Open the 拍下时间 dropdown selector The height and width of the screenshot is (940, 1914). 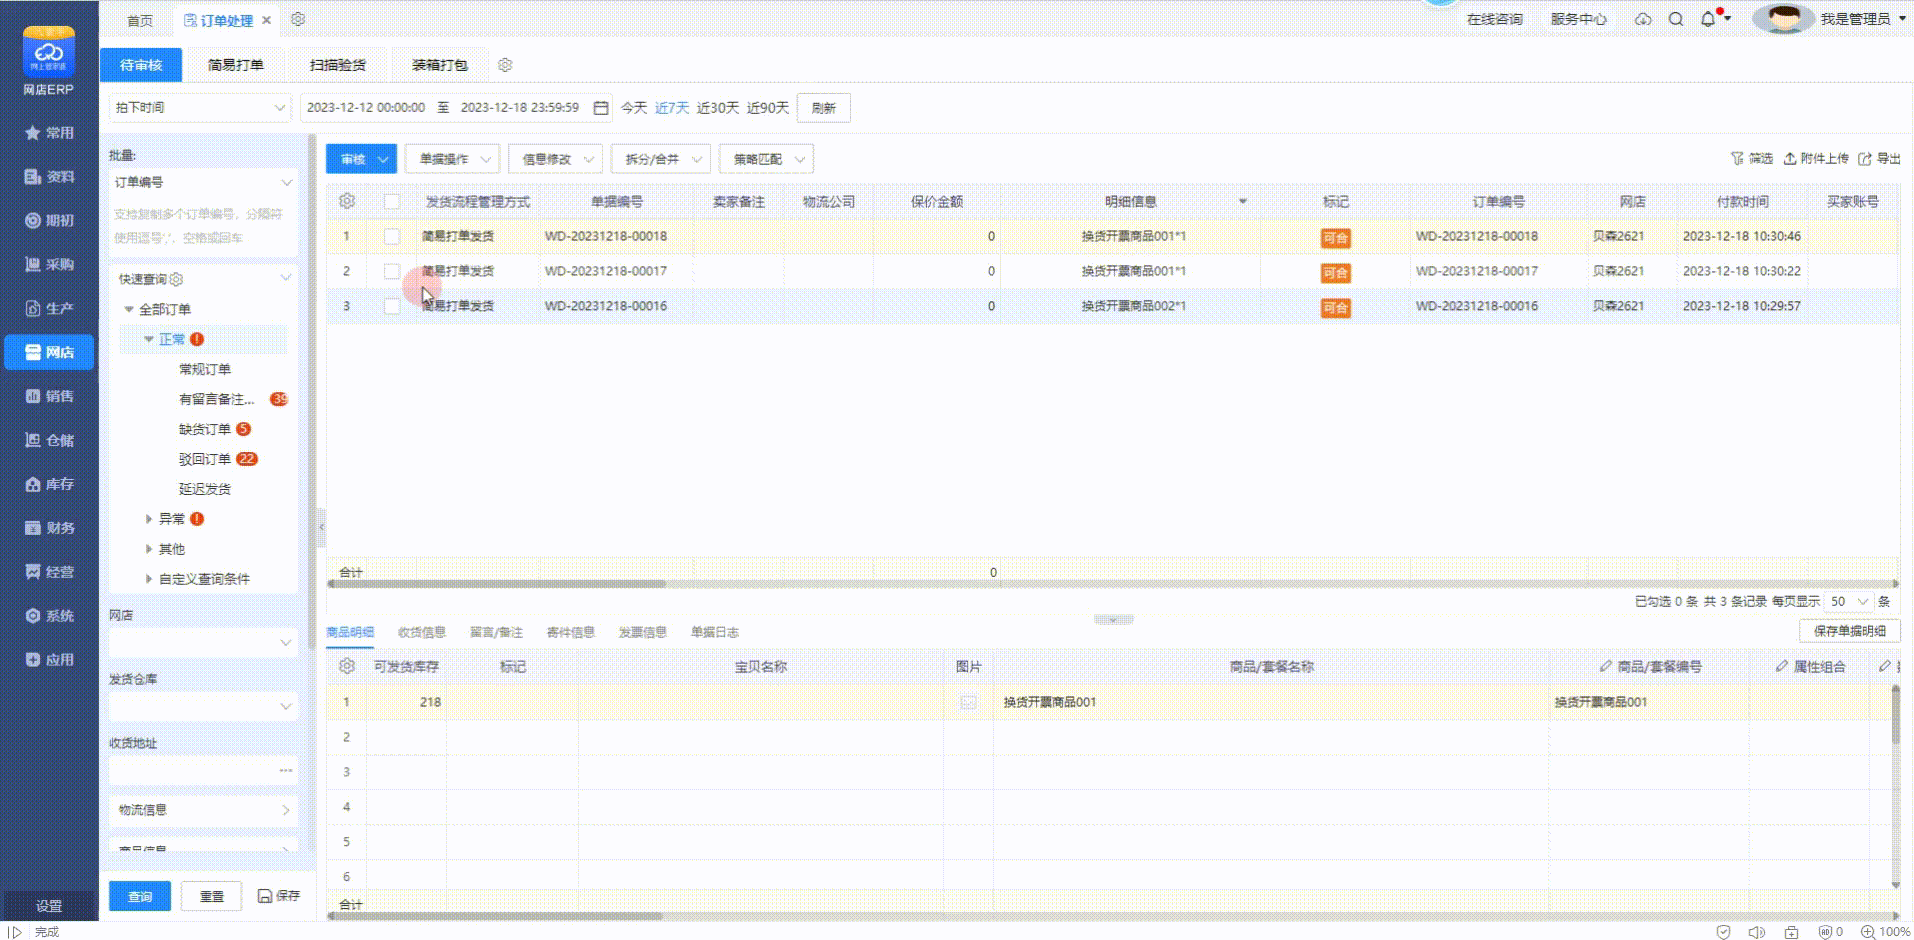(200, 108)
